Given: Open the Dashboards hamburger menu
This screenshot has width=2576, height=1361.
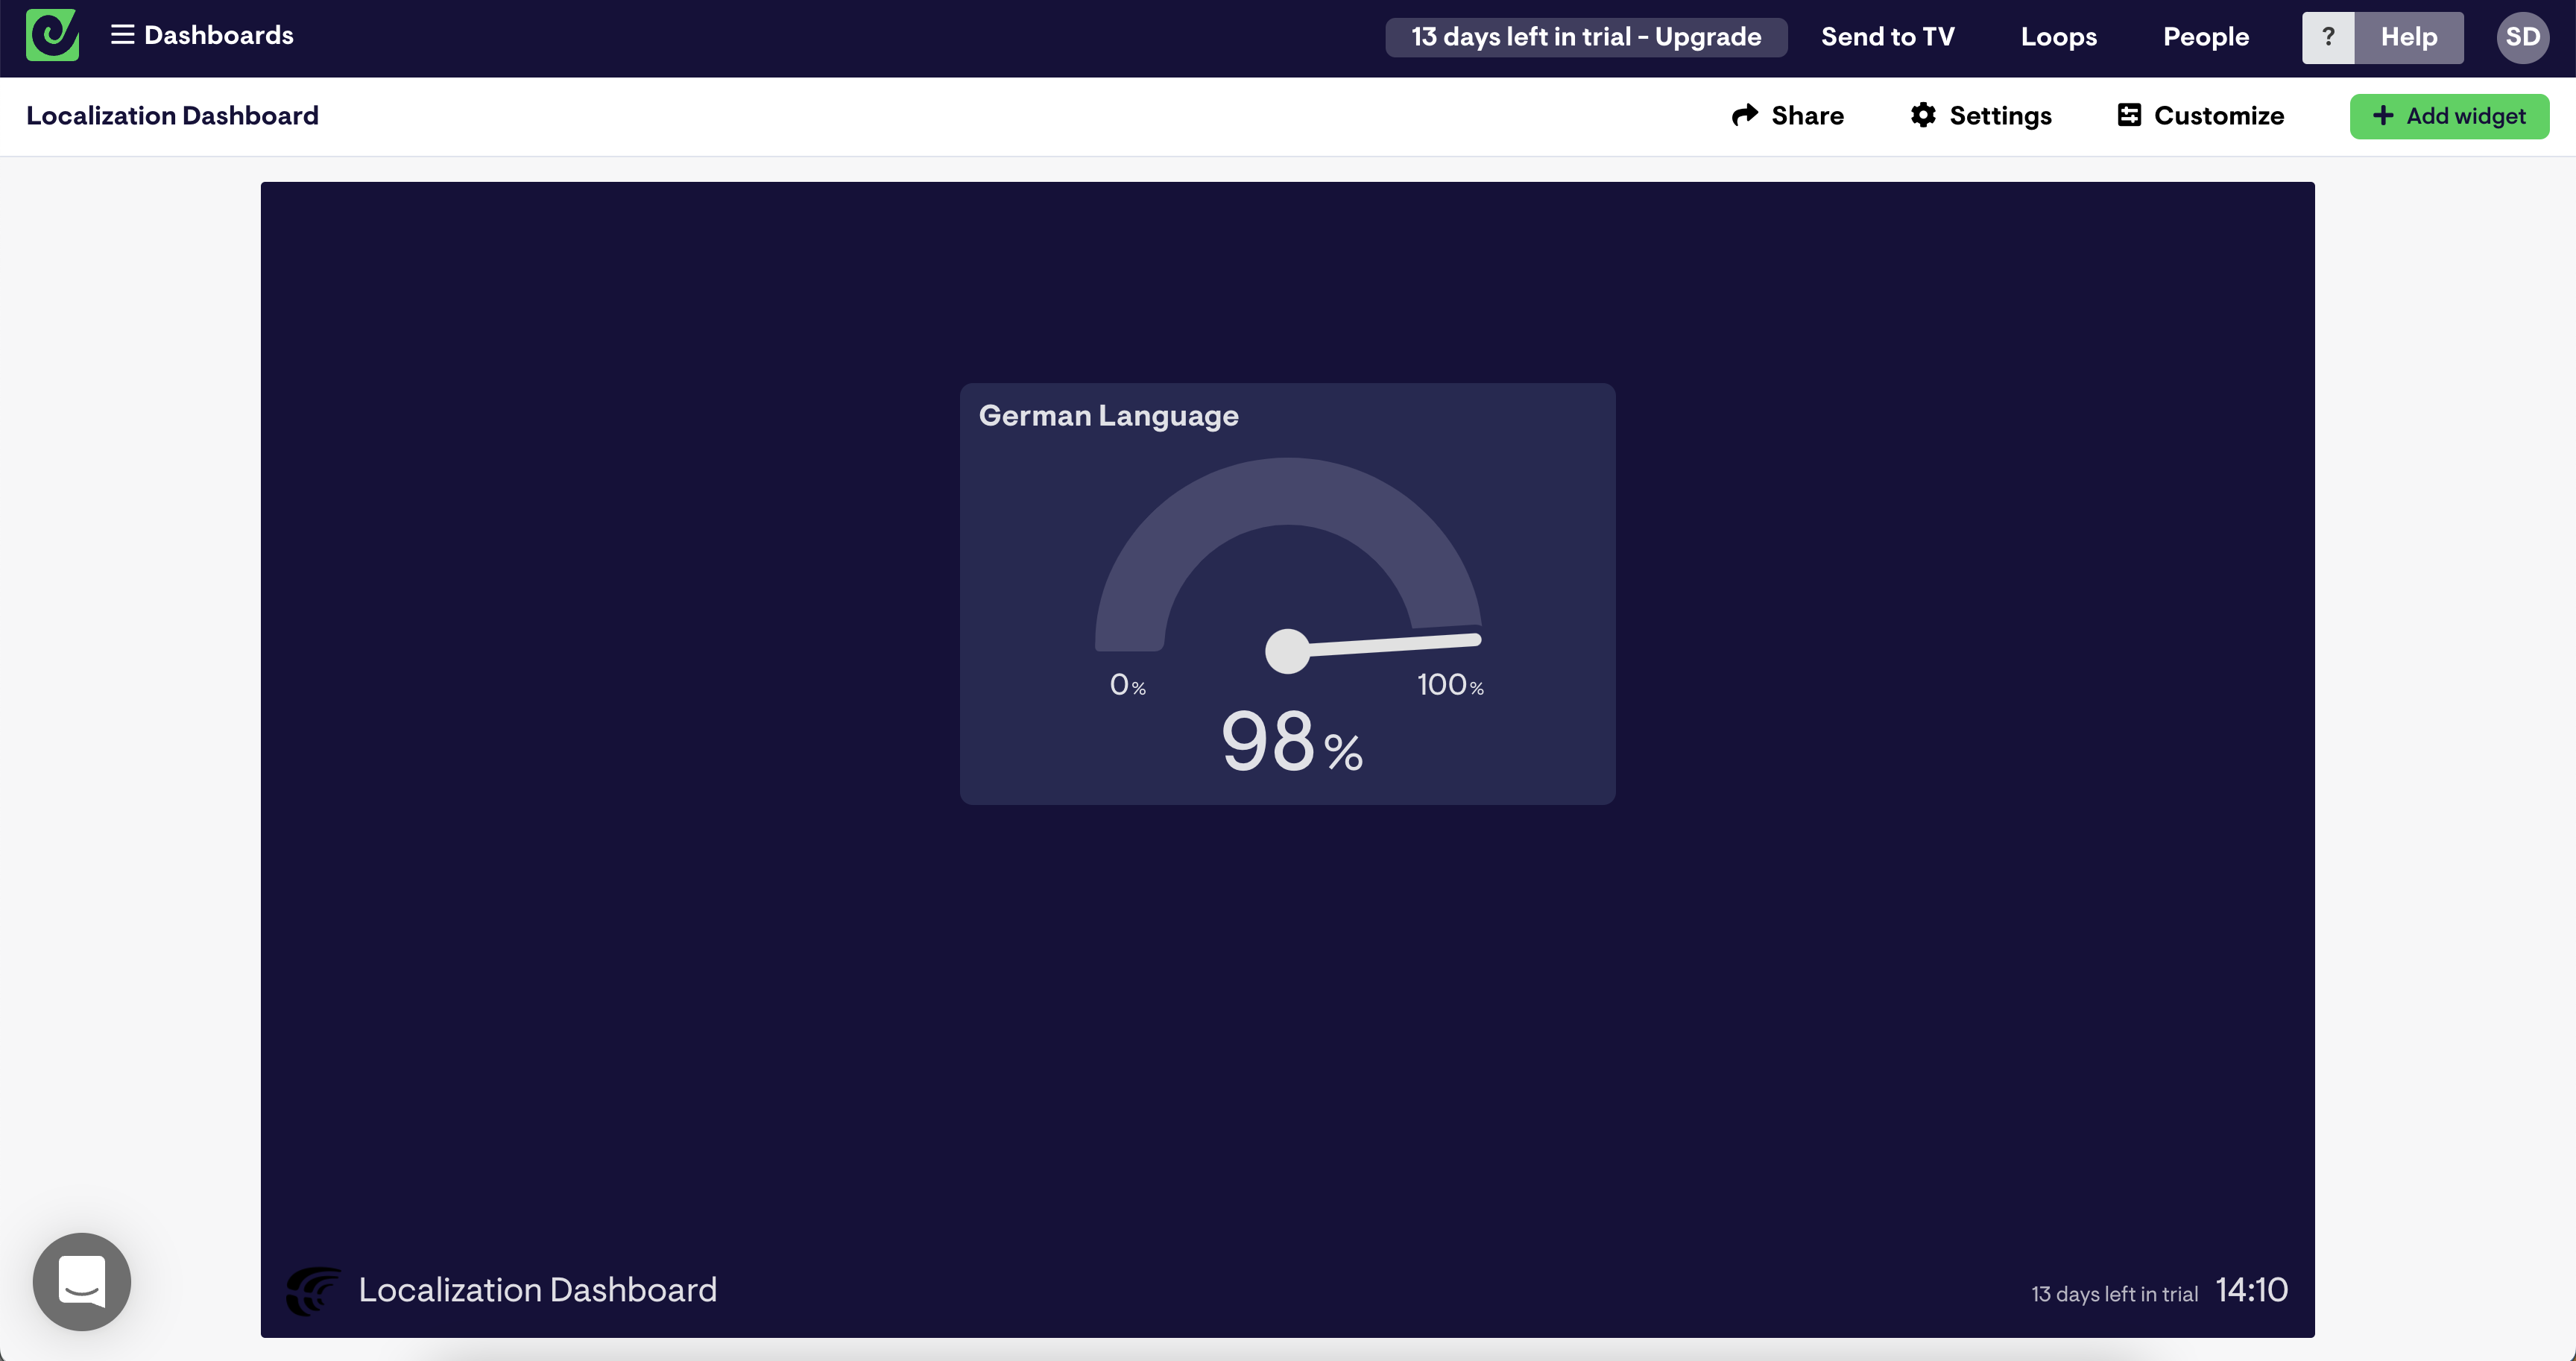Looking at the screenshot, I should click(202, 35).
